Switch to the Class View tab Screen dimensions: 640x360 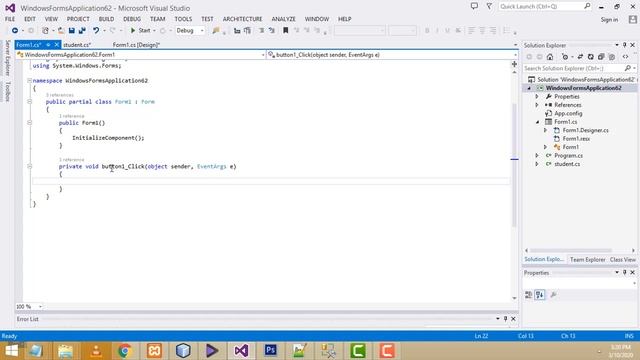622,260
